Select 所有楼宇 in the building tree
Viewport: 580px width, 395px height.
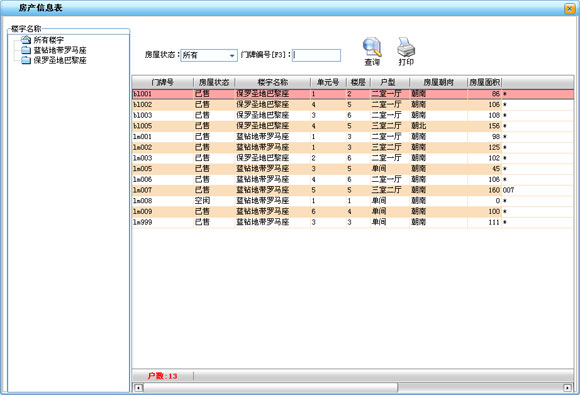[x=49, y=40]
